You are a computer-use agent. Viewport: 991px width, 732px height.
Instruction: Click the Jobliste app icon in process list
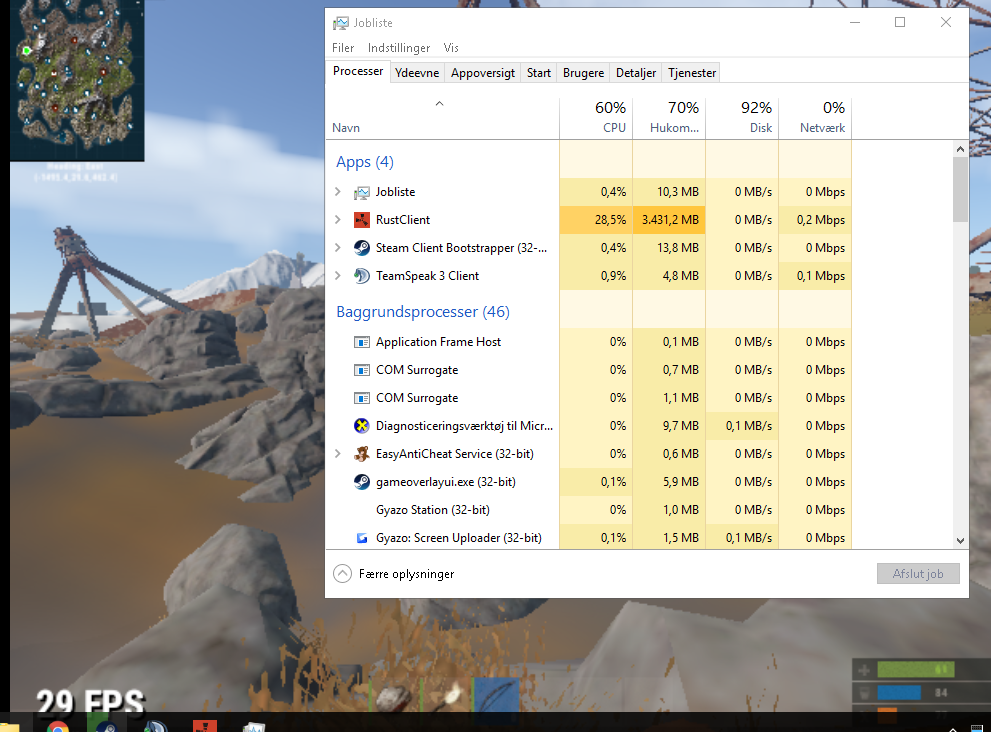(362, 192)
